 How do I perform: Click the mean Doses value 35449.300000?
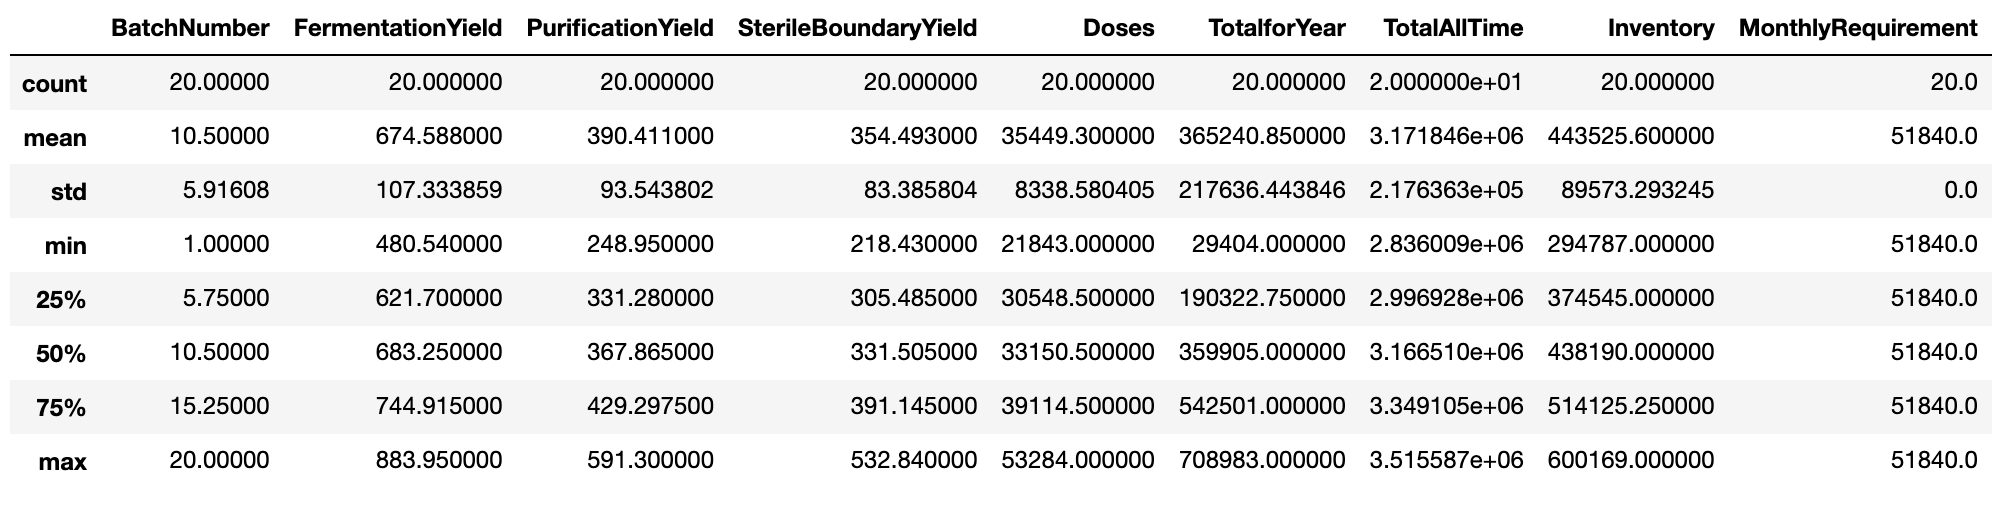click(x=1077, y=136)
